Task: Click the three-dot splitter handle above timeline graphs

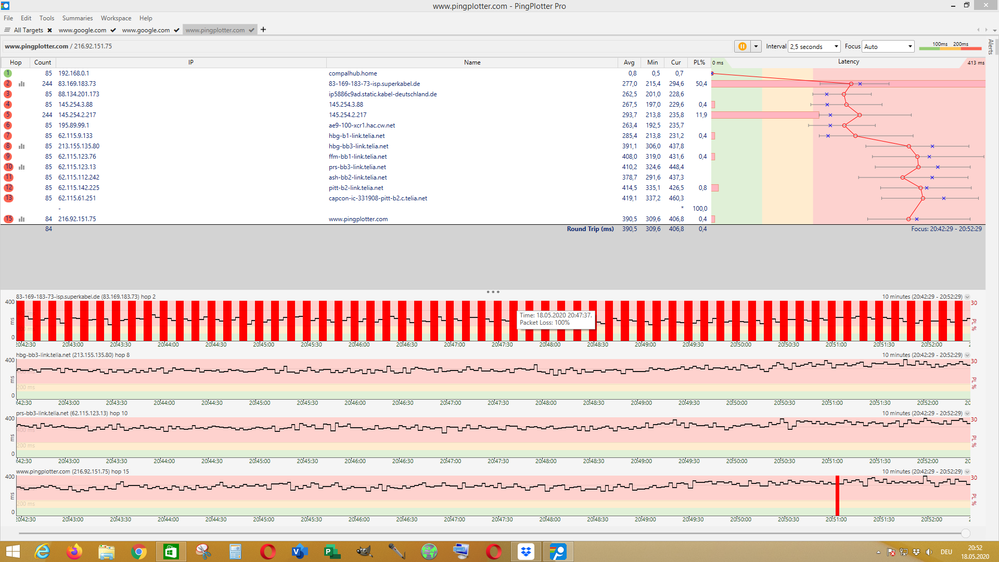Action: pos(493,292)
